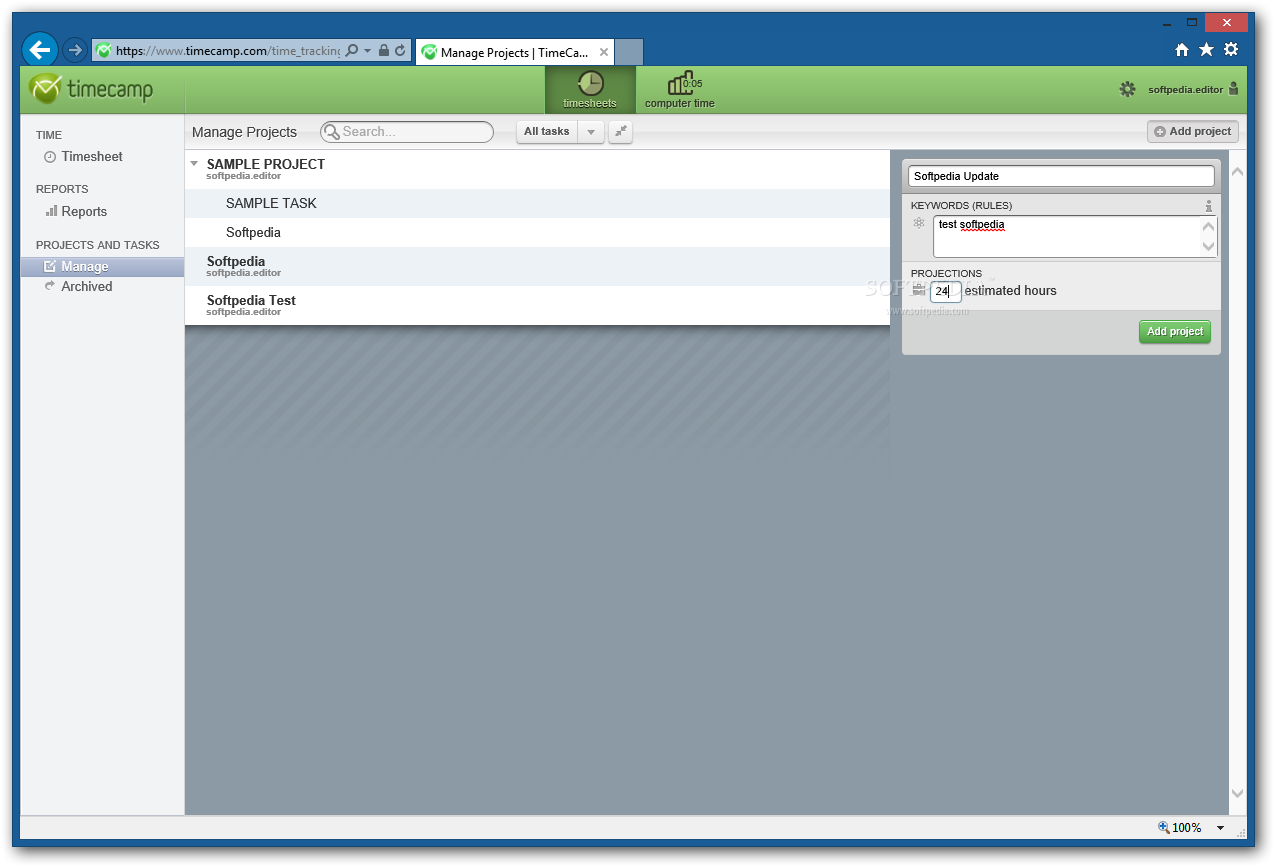Close the Manage Projects browser tab
Viewport: 1275px width, 867px height.
[x=603, y=52]
